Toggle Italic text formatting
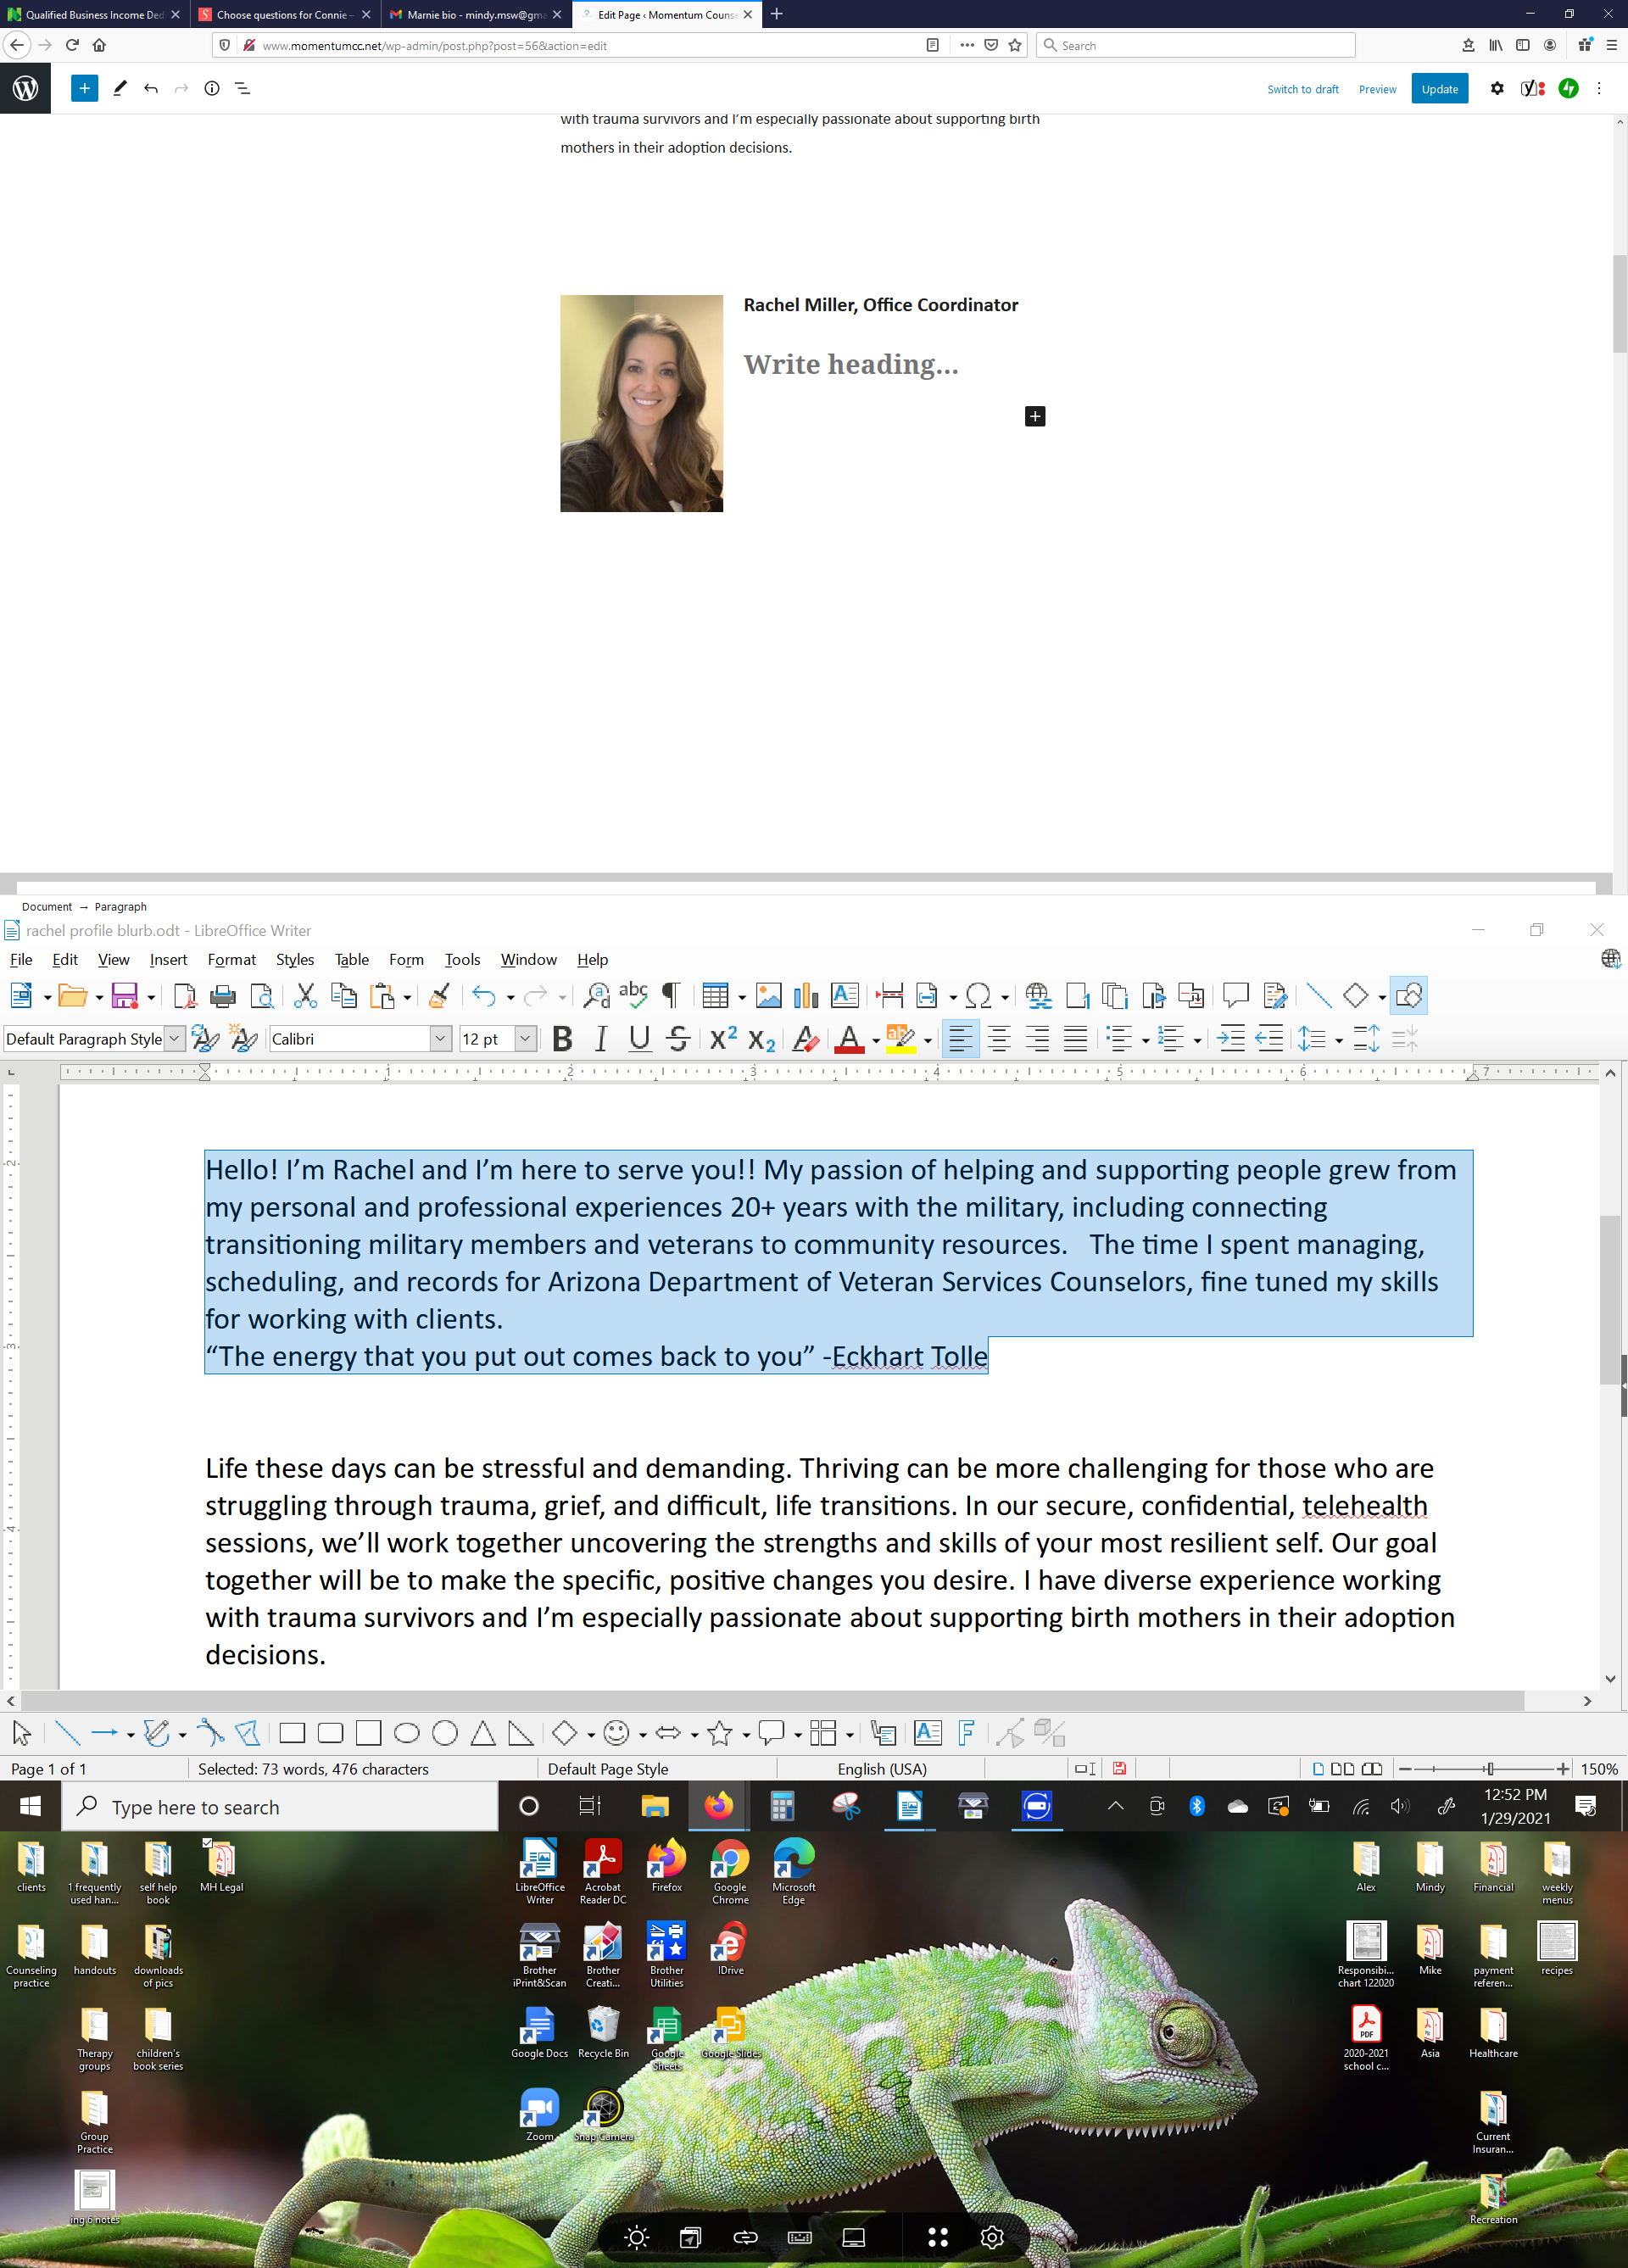Viewport: 1628px width, 2268px height. click(x=601, y=1039)
